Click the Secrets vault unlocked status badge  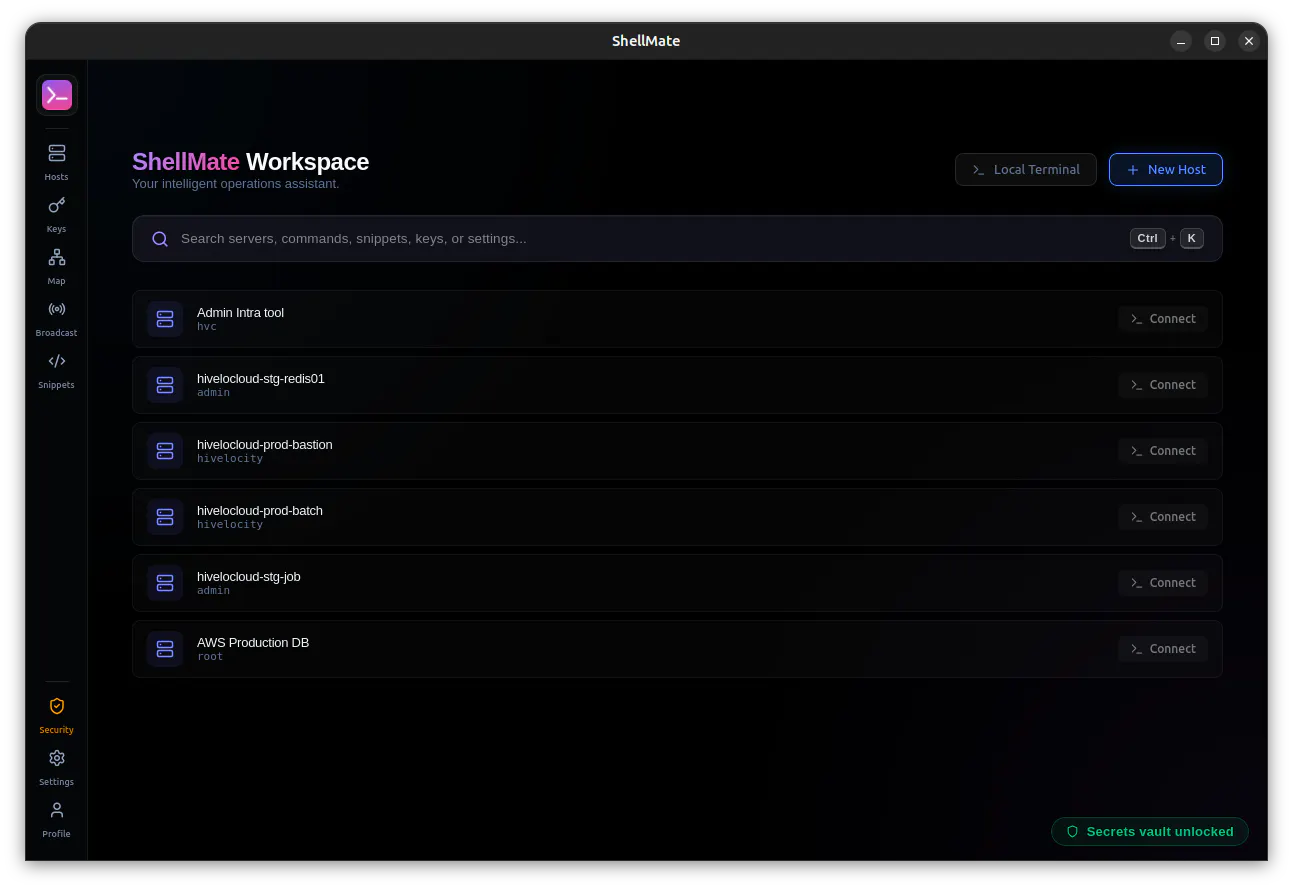pyautogui.click(x=1150, y=832)
